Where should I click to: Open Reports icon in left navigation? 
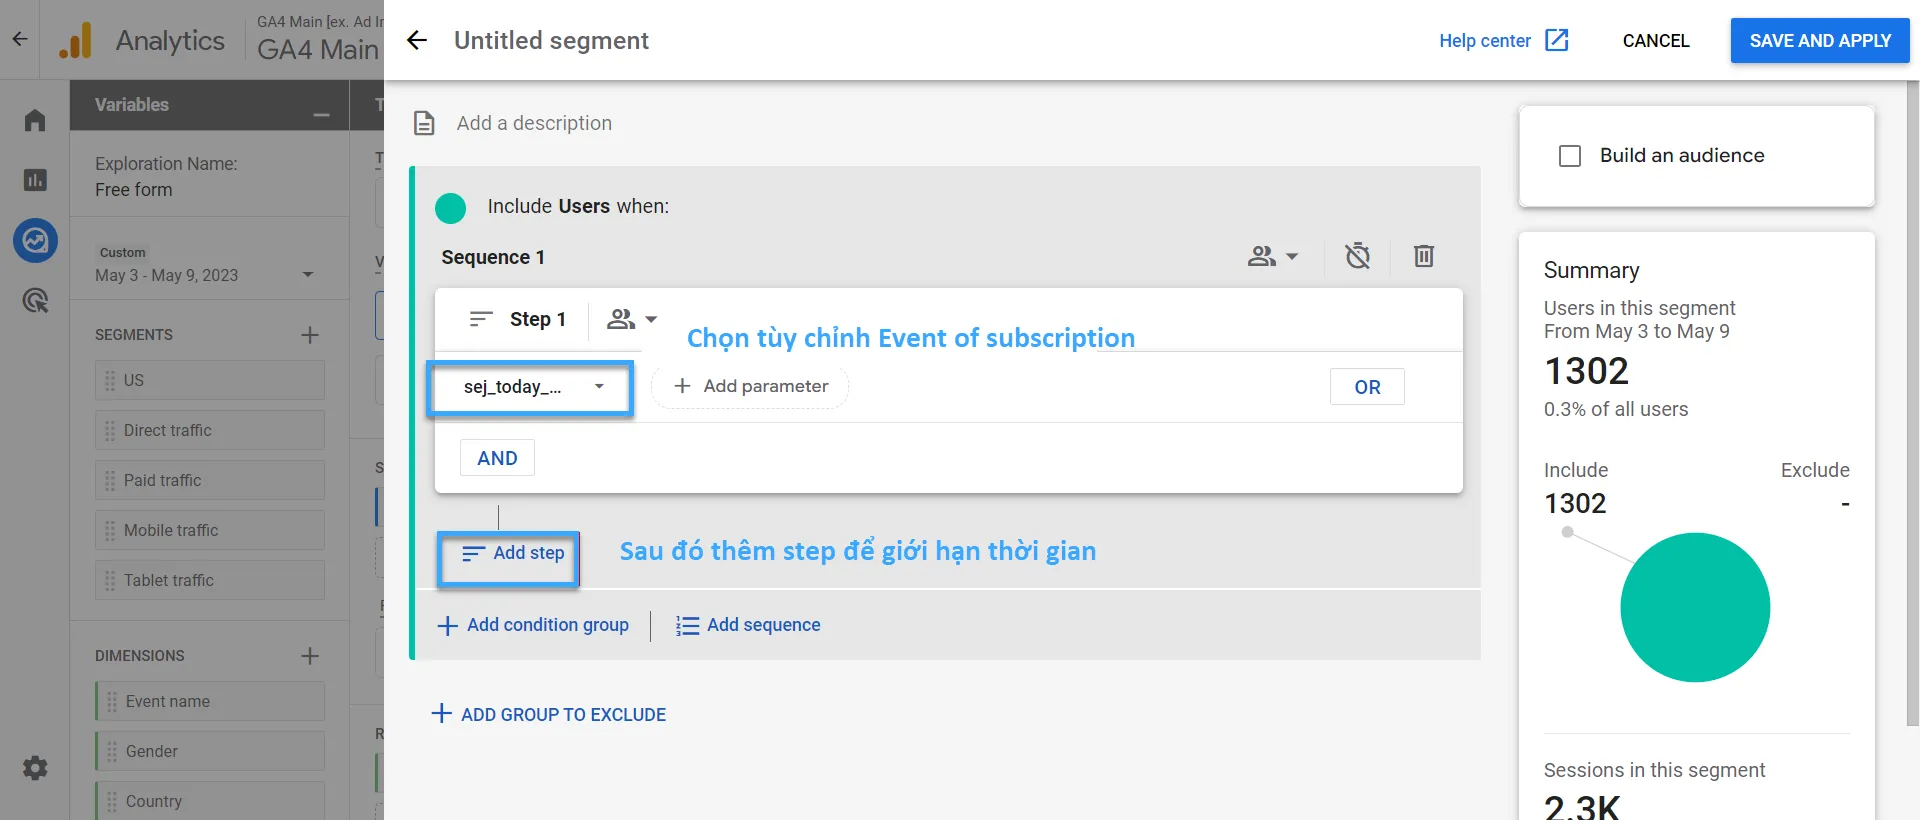click(35, 180)
